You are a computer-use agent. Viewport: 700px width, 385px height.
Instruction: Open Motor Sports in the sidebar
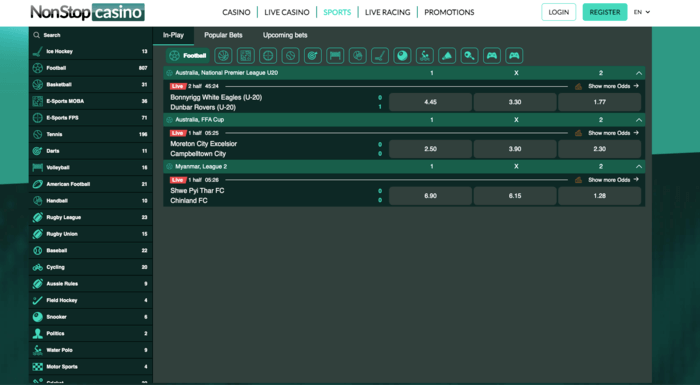[91, 367]
